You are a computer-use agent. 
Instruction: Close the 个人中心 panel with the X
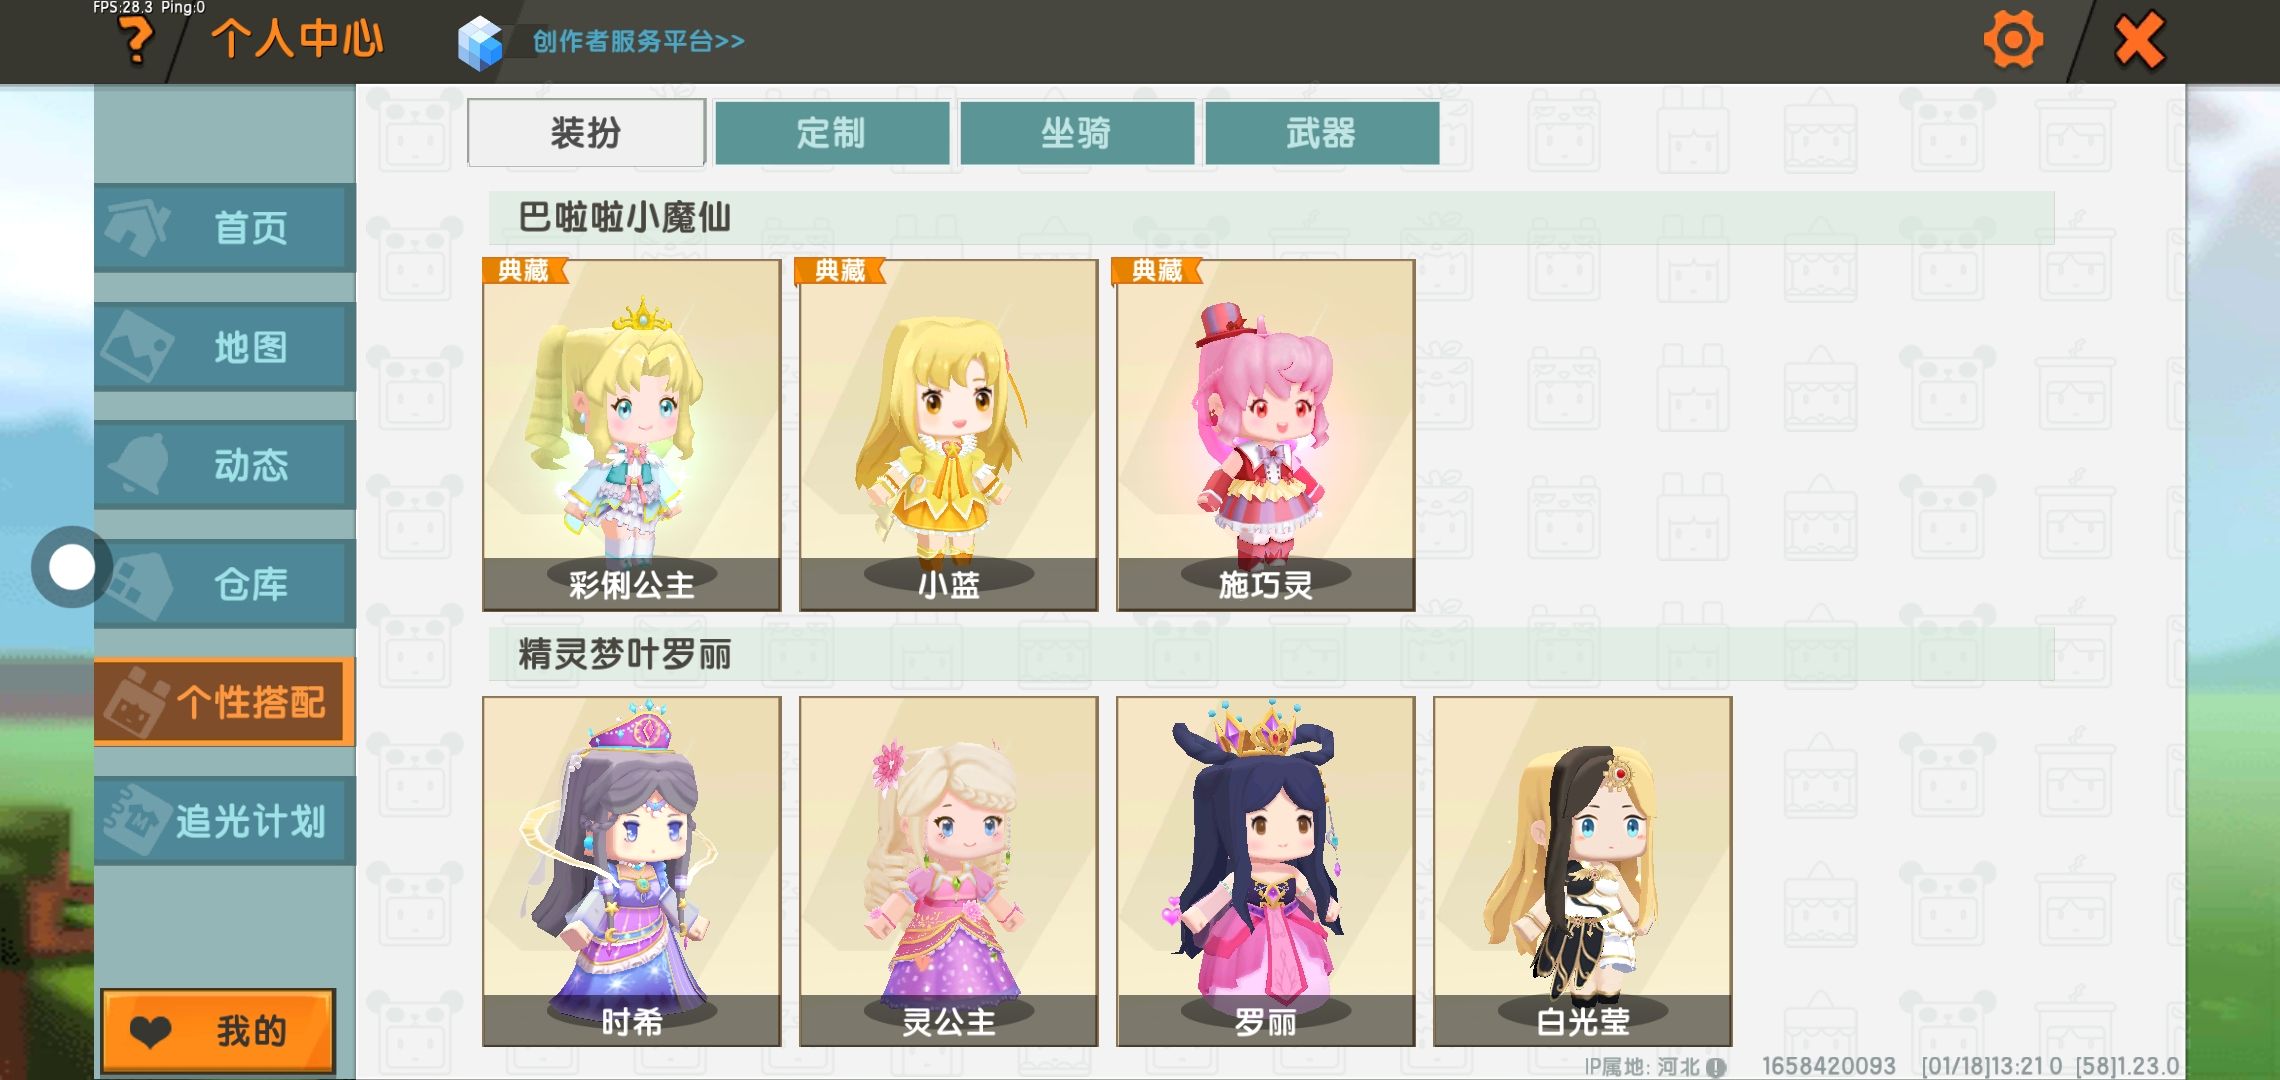(2139, 40)
